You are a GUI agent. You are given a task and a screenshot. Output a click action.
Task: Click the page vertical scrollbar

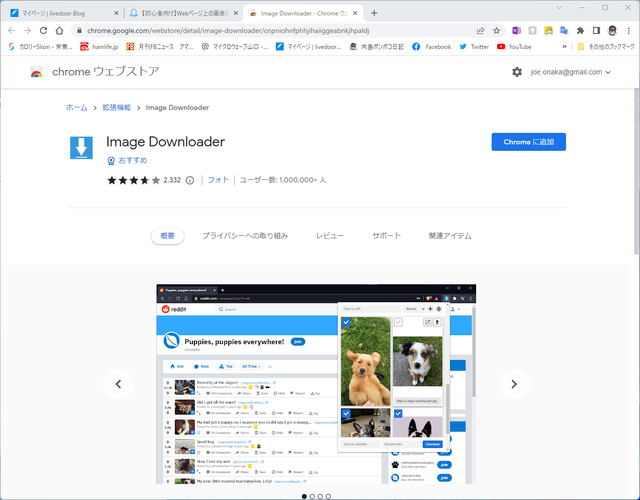pyautogui.click(x=637, y=171)
